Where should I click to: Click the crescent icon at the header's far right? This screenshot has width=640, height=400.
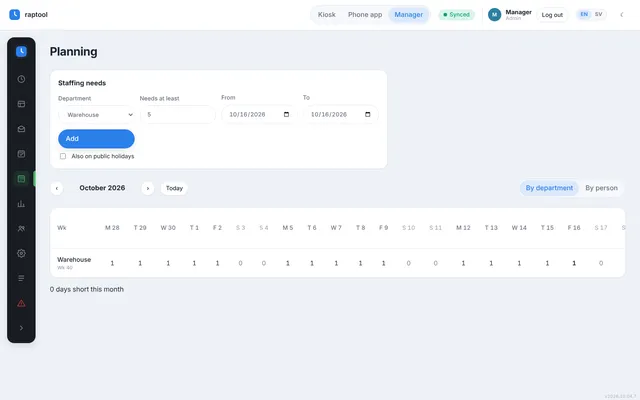[622, 15]
